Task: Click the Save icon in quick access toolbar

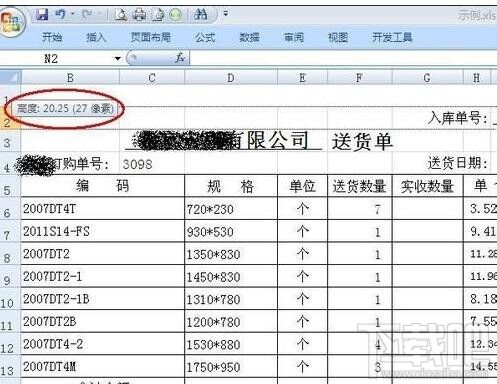Action: coord(42,15)
